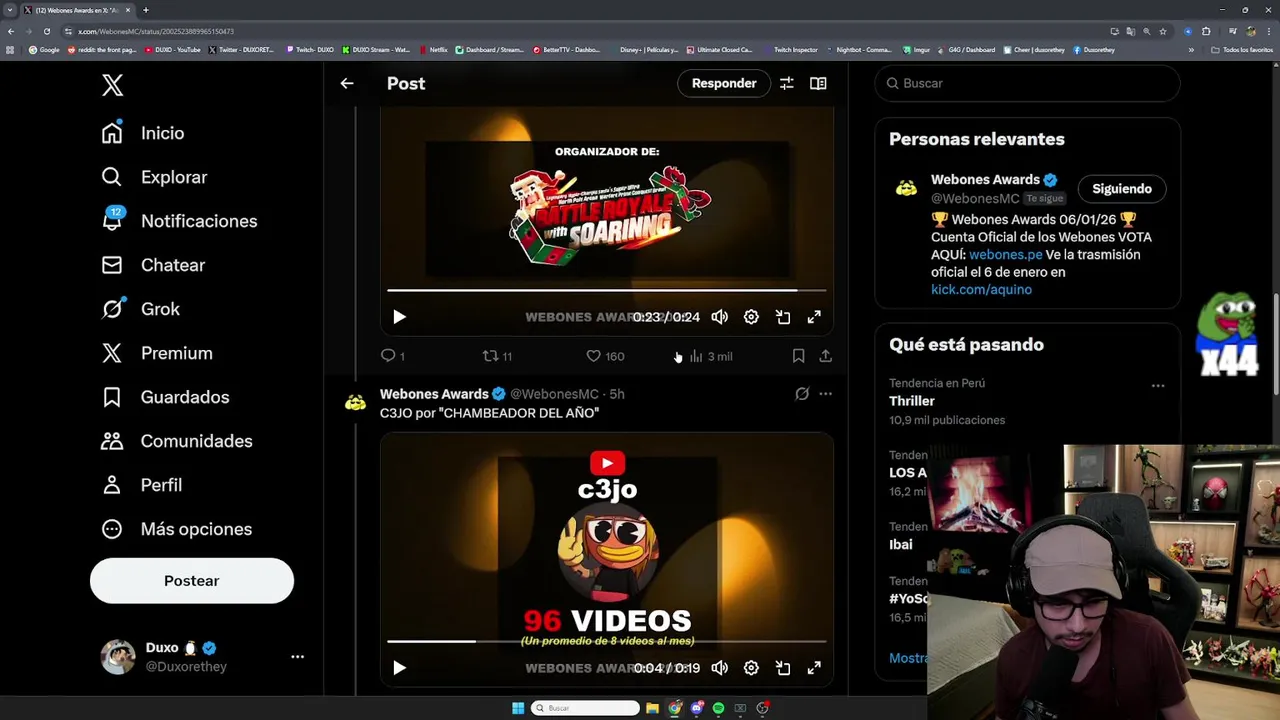
Task: View analytics showing 3 mil views
Action: 711,356
